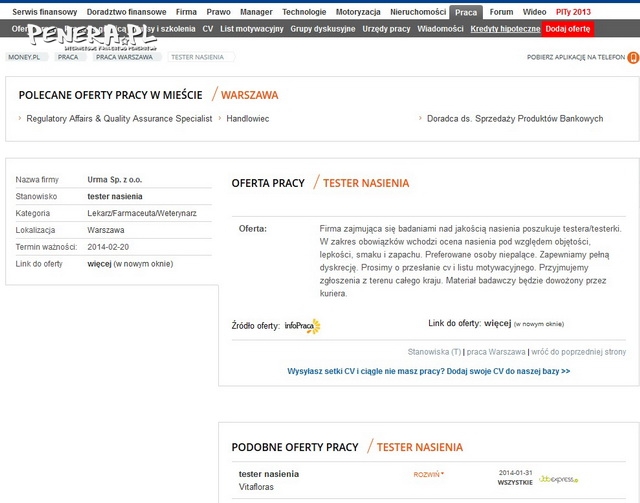
Task: Expand the ROZWIŃ details for Vitafloras offer
Action: click(429, 474)
